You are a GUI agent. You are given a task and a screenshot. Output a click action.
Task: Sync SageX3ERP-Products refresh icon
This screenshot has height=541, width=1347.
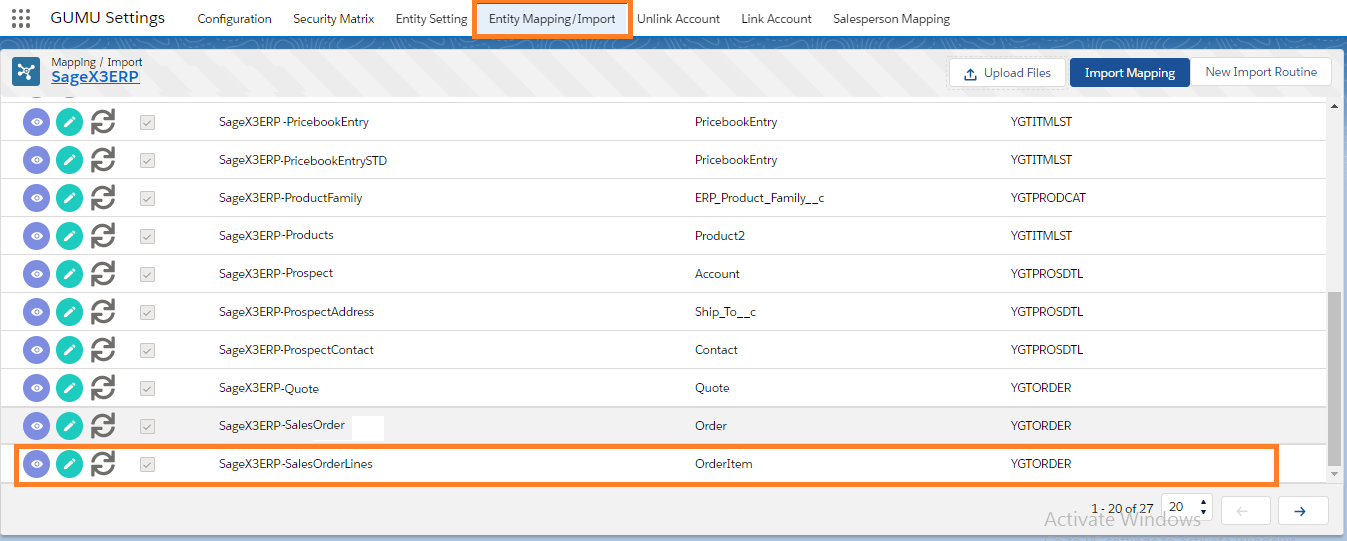coord(103,236)
